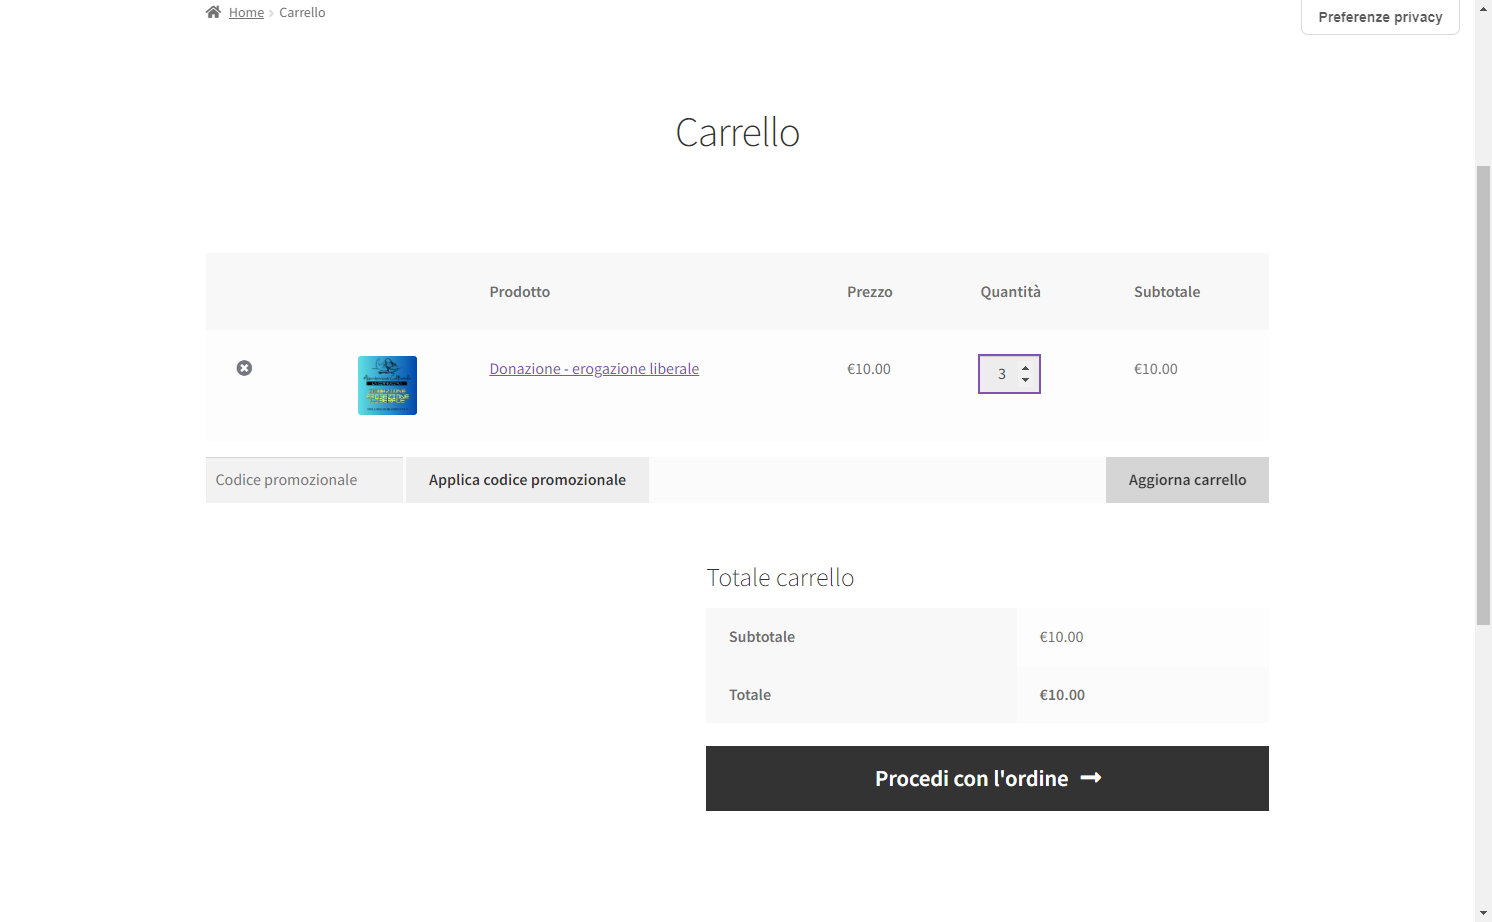This screenshot has height=922, width=1492.
Task: Click the Prodotto column header
Action: pyautogui.click(x=520, y=292)
